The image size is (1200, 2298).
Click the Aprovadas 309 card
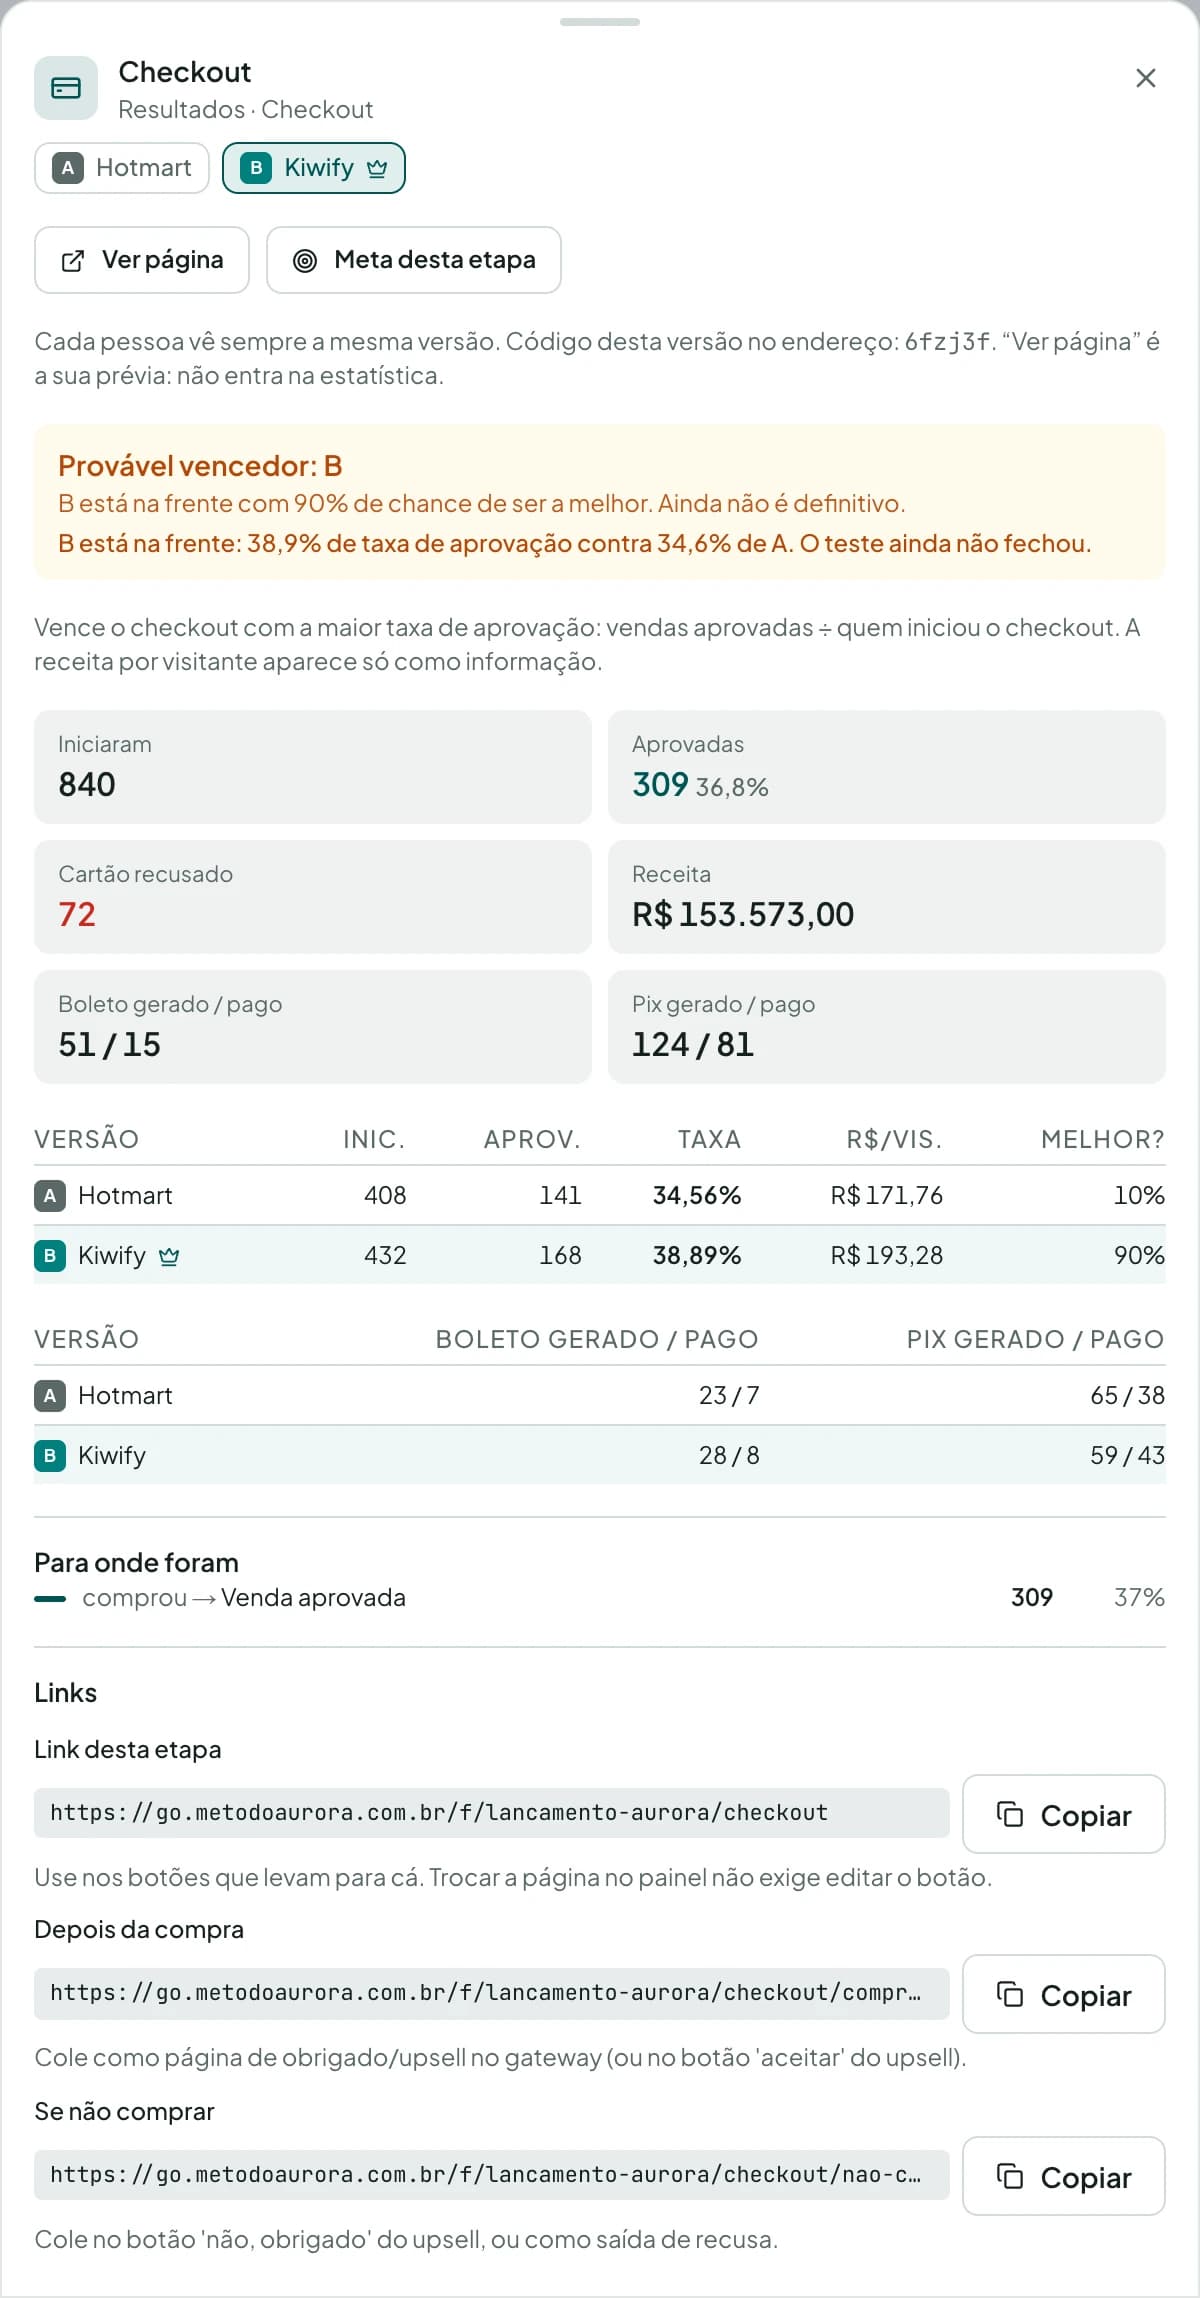click(x=887, y=767)
